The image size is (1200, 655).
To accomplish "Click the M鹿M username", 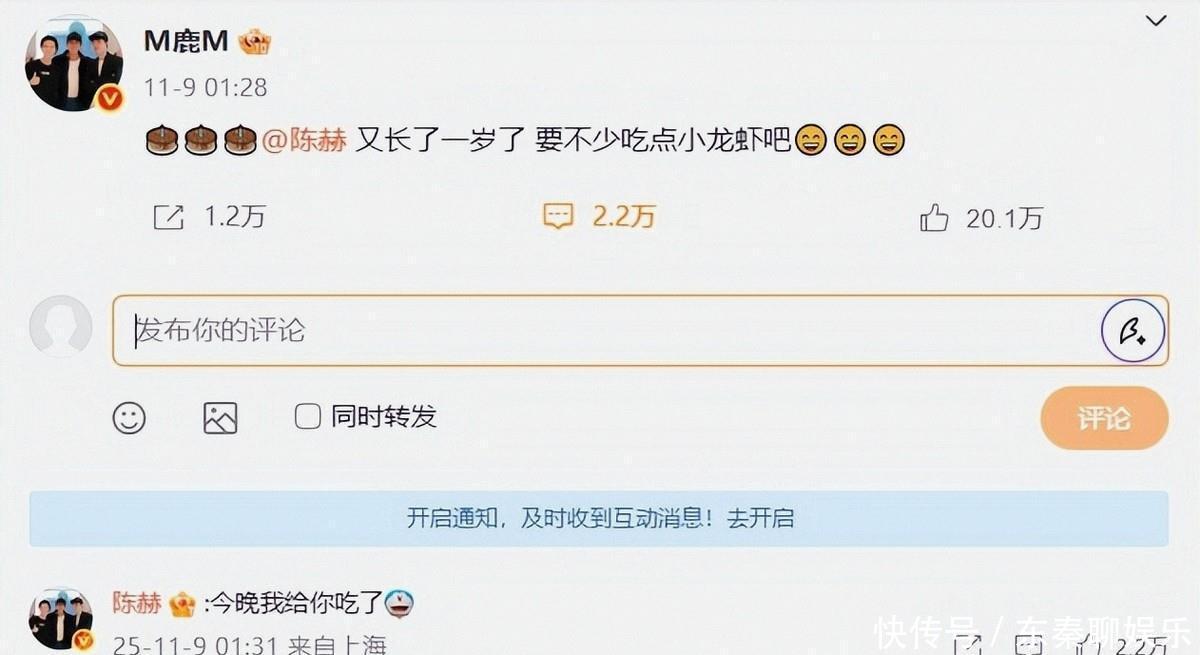I will pos(186,40).
